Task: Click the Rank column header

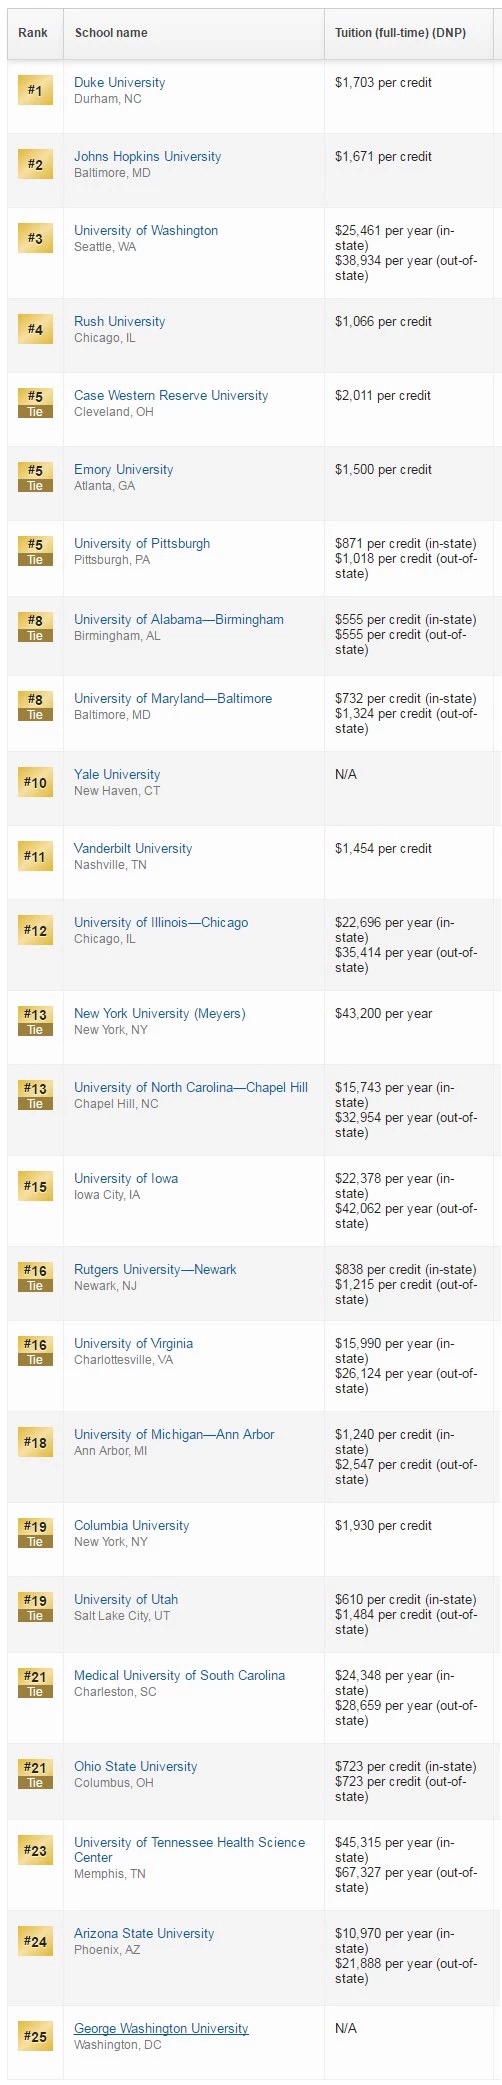Action: pyautogui.click(x=33, y=33)
